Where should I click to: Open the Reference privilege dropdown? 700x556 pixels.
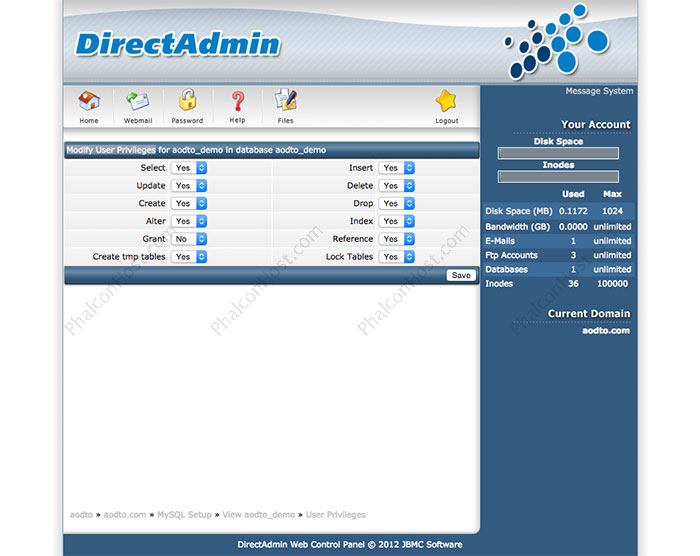coord(396,239)
